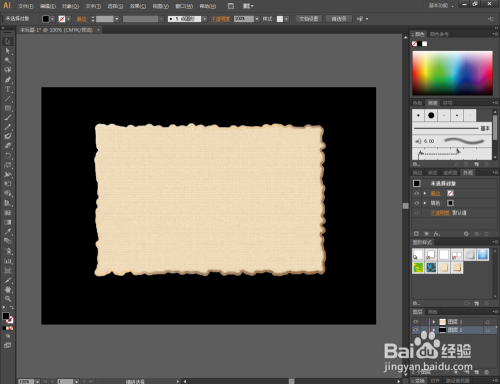The image size is (500, 384).
Task: Select the Hand tool
Action: click(8, 290)
